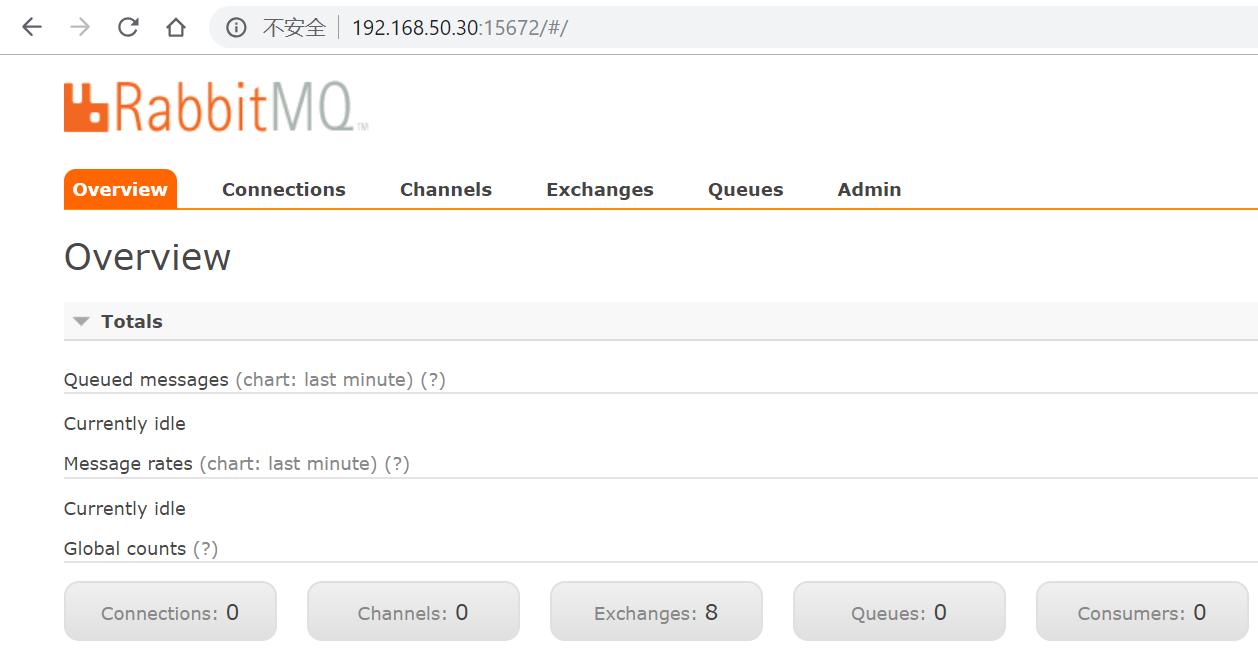Open the Admin tab
Image resolution: width=1258 pixels, height=659 pixels.
click(870, 189)
